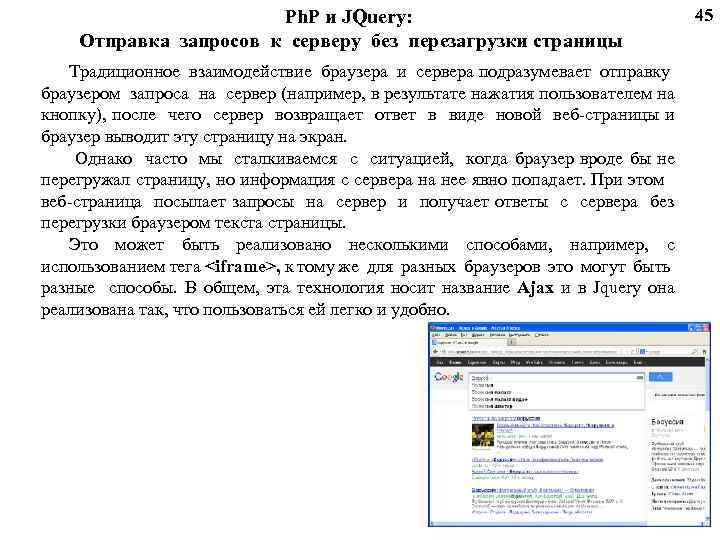This screenshot has height=540, width=720.
Task: Focus the Google search input field
Action: (557, 378)
